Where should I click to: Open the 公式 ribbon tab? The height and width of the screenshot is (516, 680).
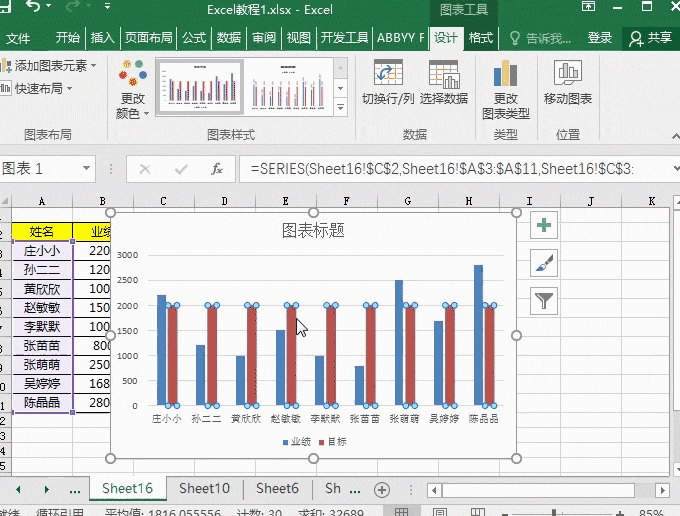tap(194, 38)
